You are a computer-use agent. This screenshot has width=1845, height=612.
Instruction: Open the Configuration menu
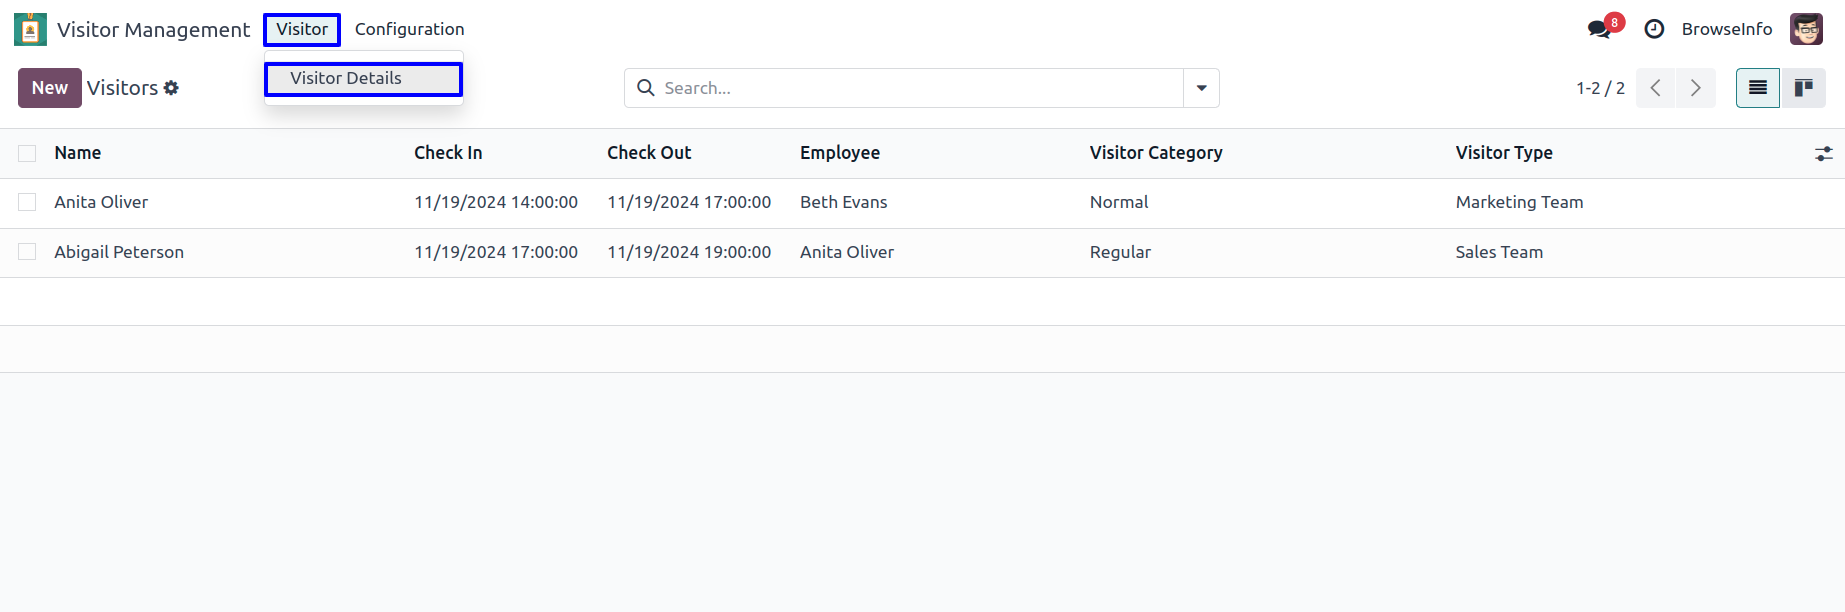pos(409,30)
